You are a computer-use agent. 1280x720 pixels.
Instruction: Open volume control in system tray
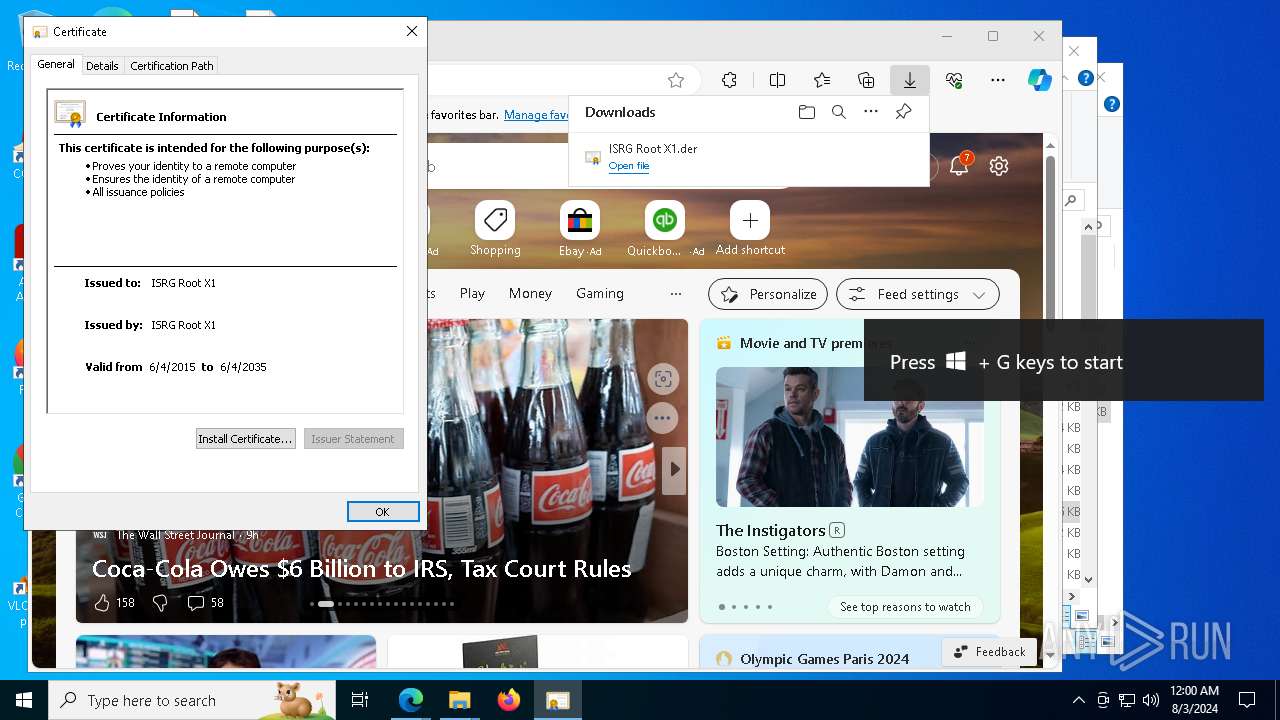(x=1151, y=700)
